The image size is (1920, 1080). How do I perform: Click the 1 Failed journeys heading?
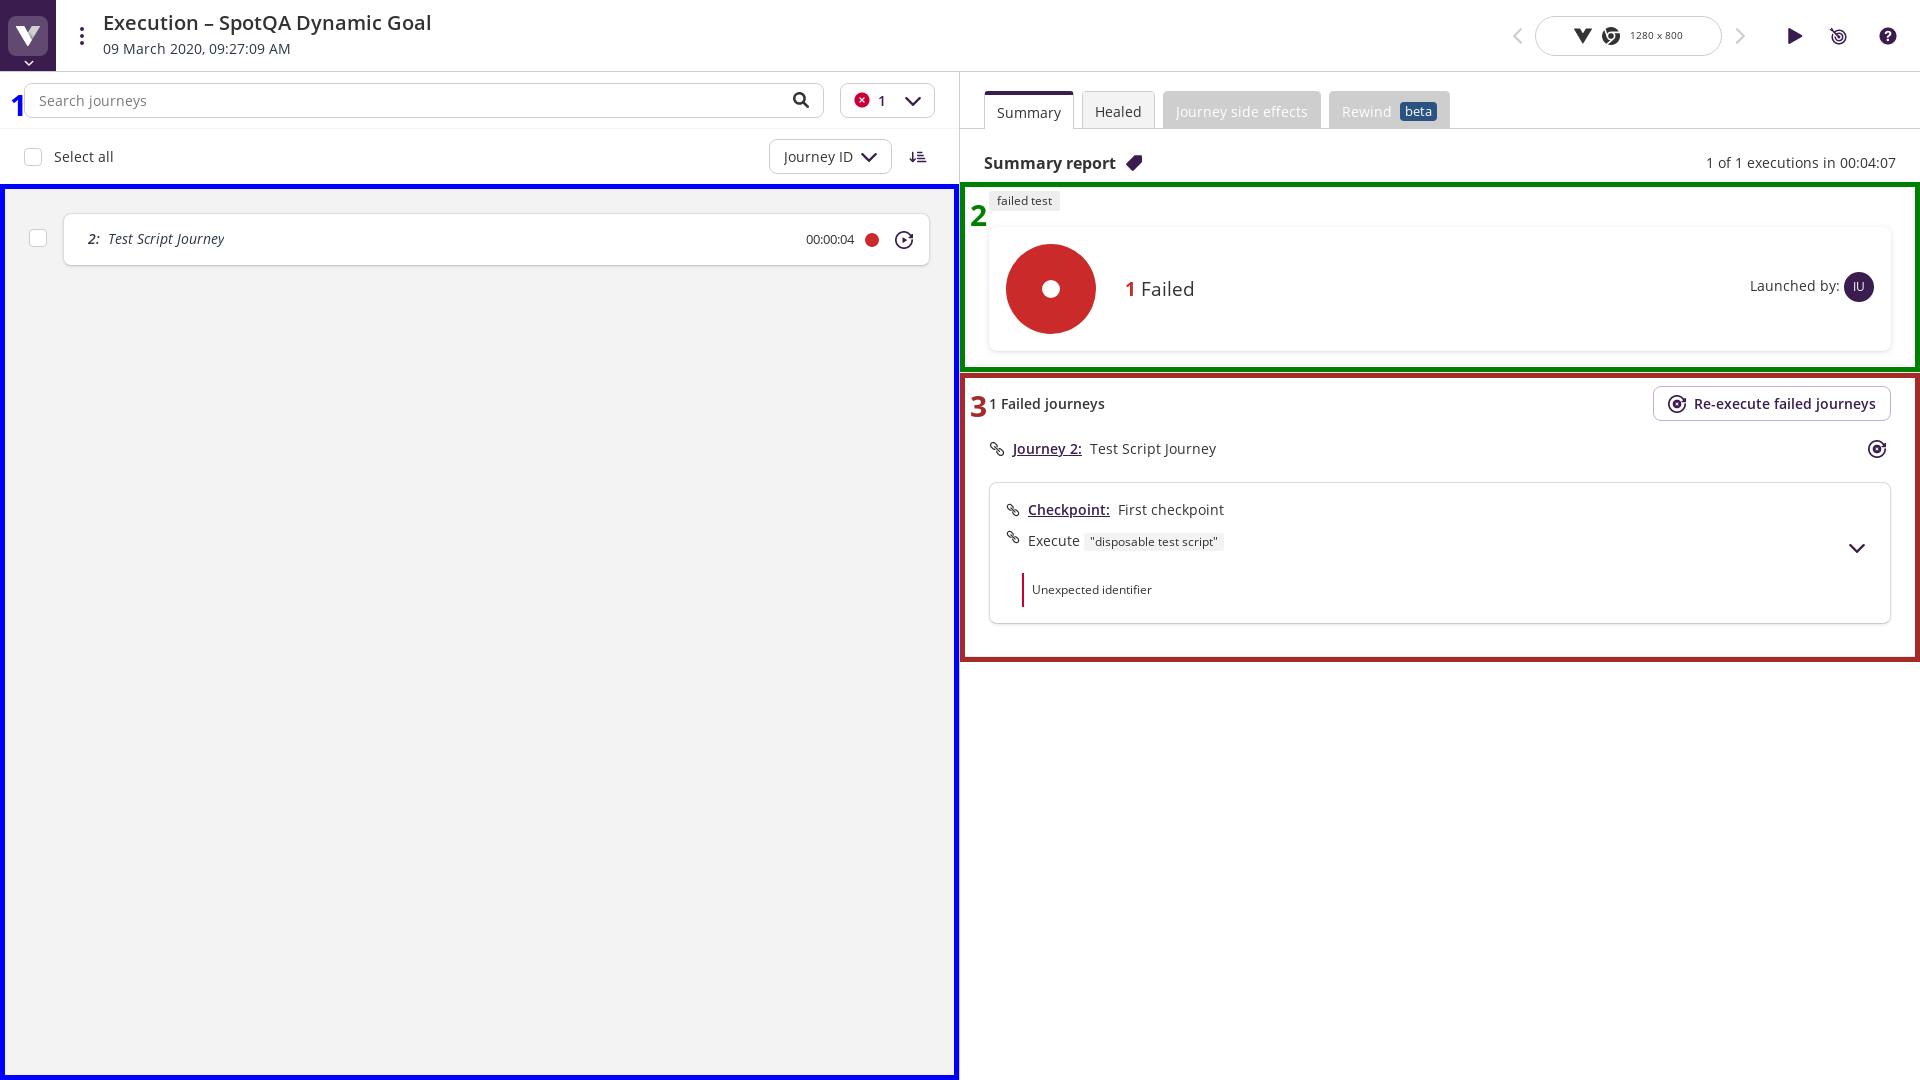1047,404
